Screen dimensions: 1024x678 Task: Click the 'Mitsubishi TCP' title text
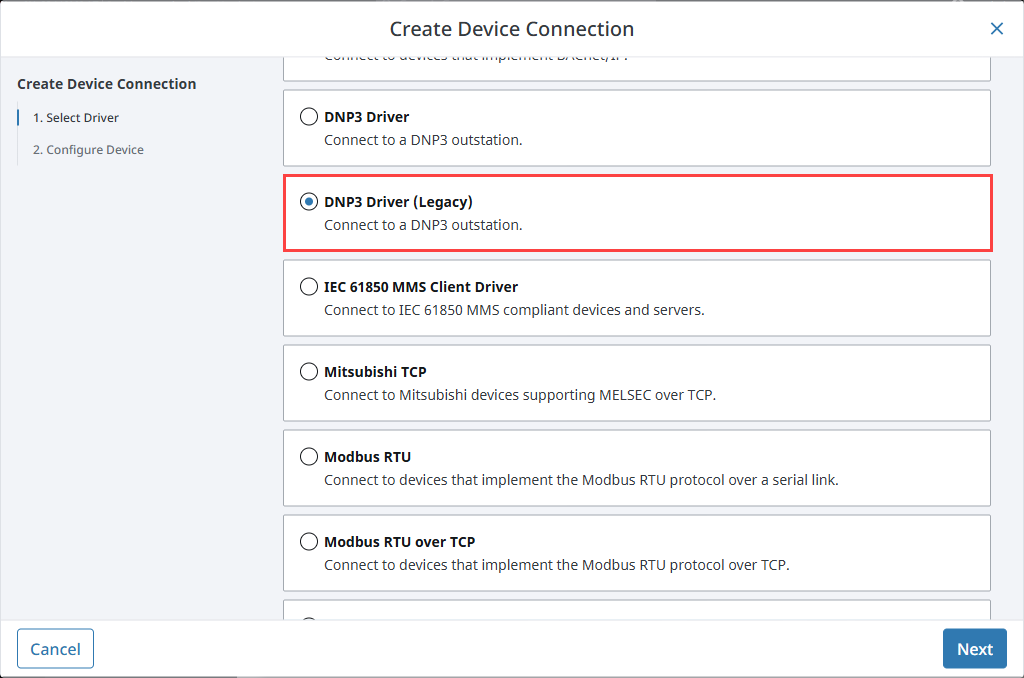375,372
